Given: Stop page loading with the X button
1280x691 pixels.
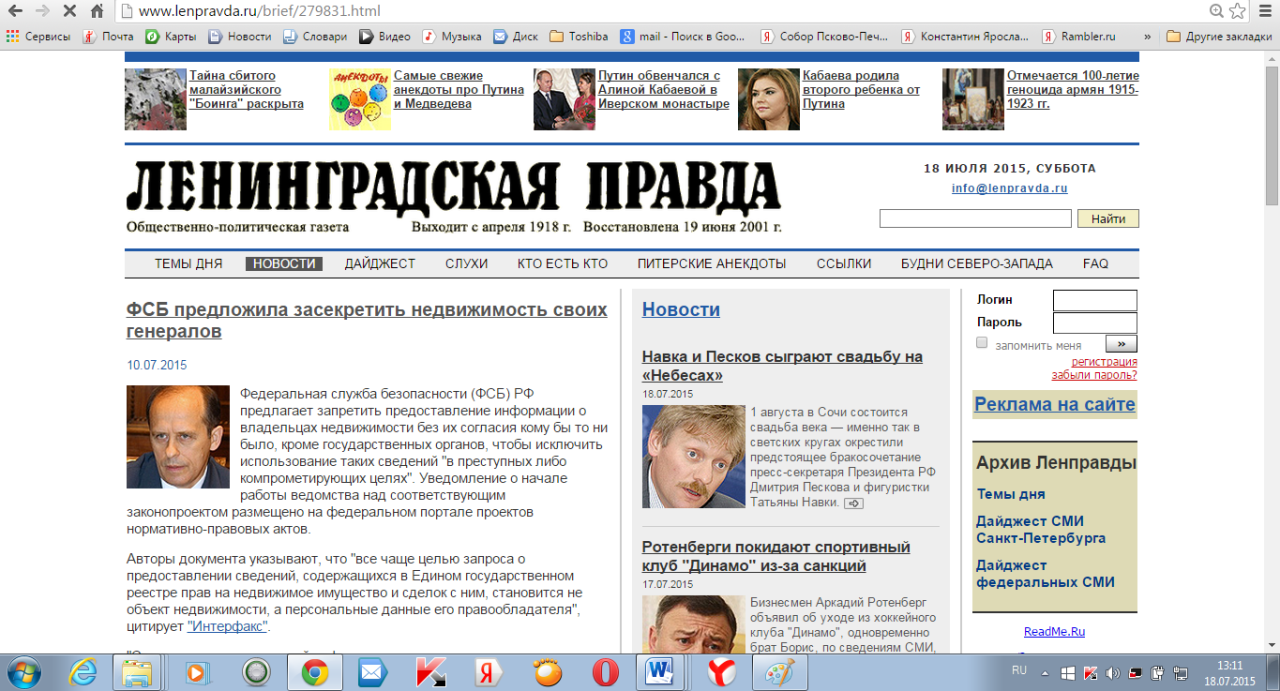Looking at the screenshot, I should [x=70, y=11].
